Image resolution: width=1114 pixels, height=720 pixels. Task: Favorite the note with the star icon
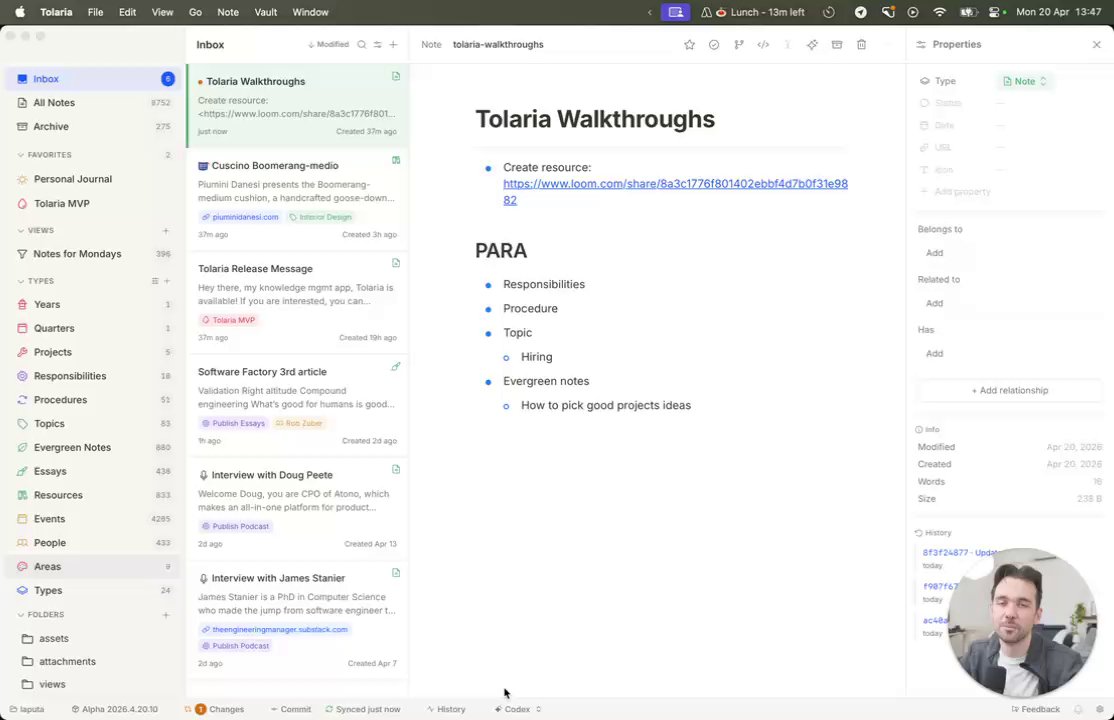tap(689, 45)
